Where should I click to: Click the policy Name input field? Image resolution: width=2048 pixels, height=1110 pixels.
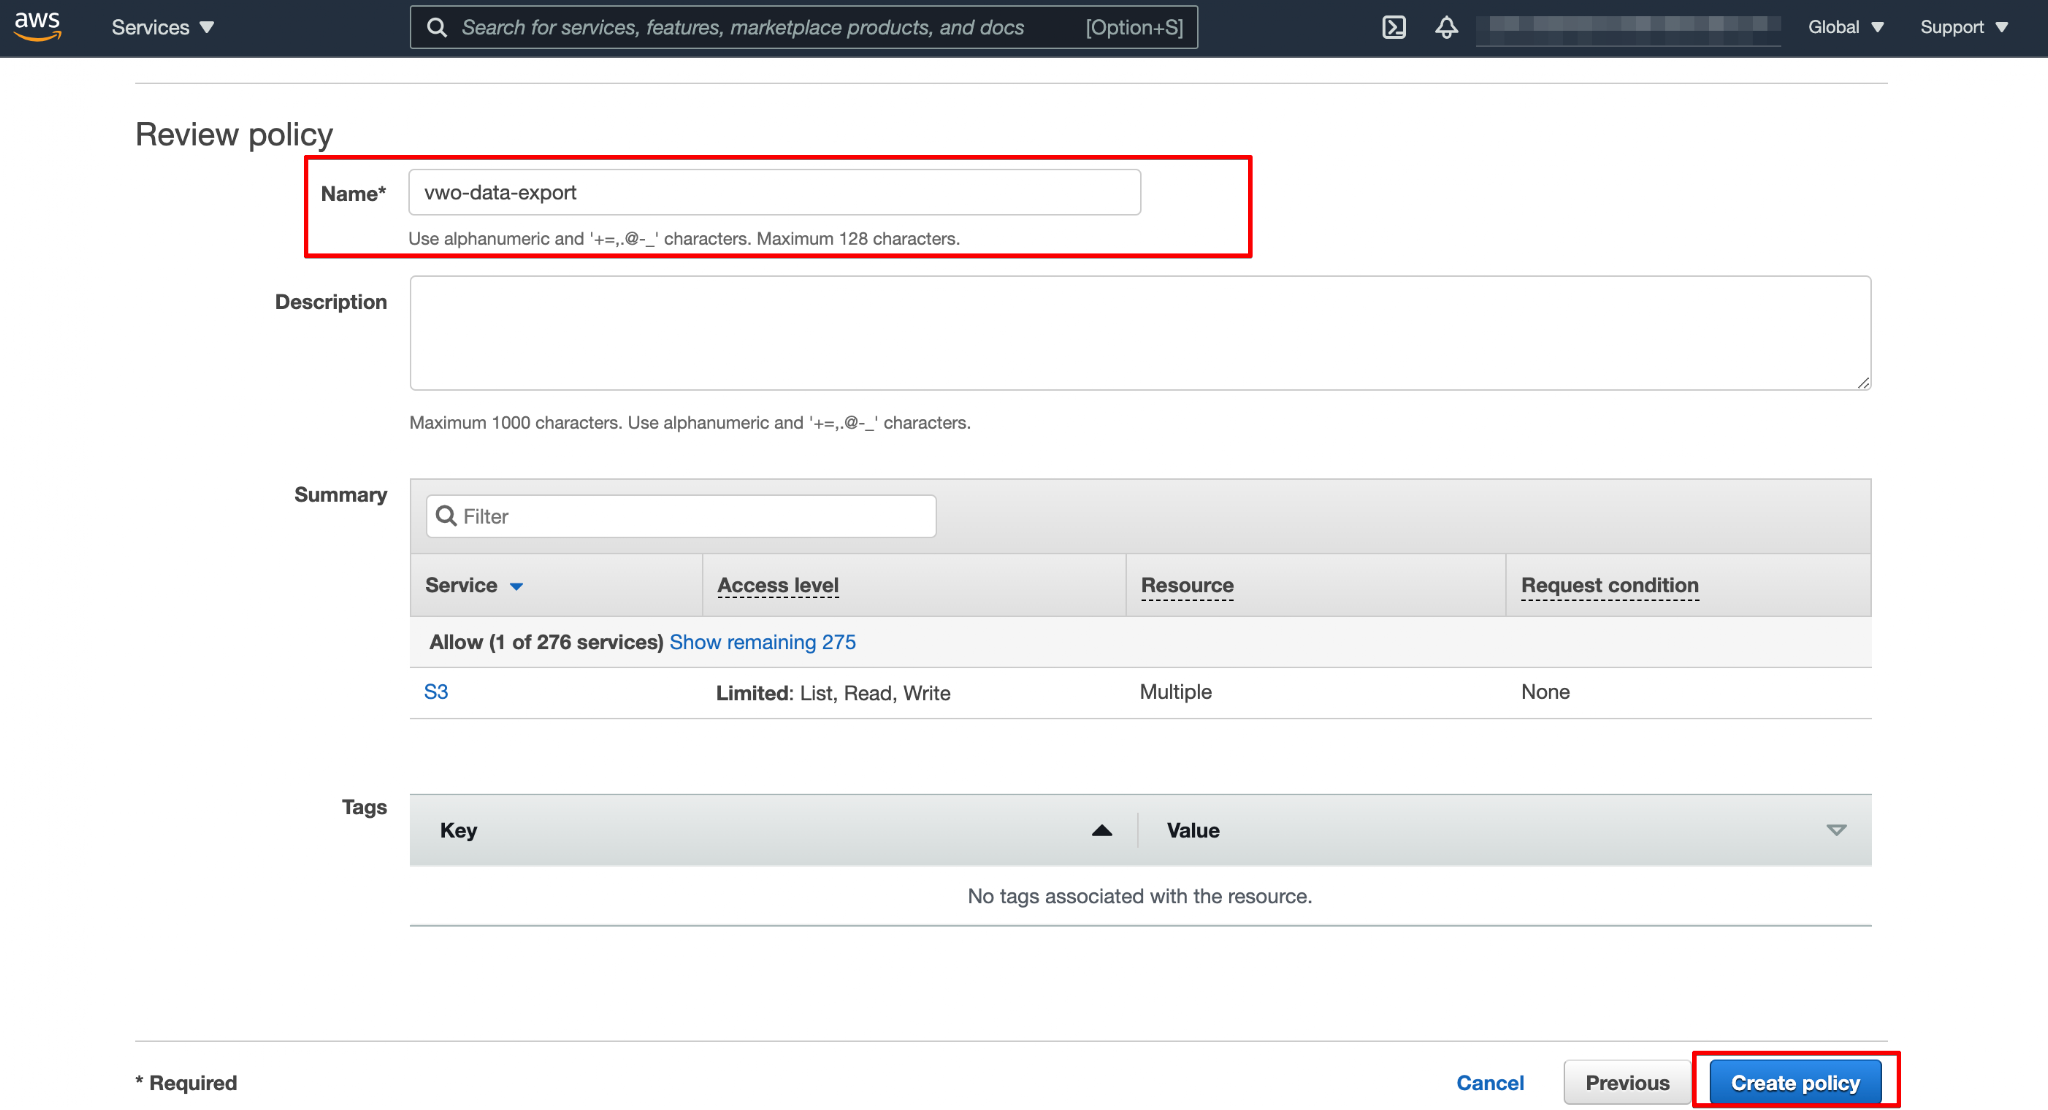[774, 192]
